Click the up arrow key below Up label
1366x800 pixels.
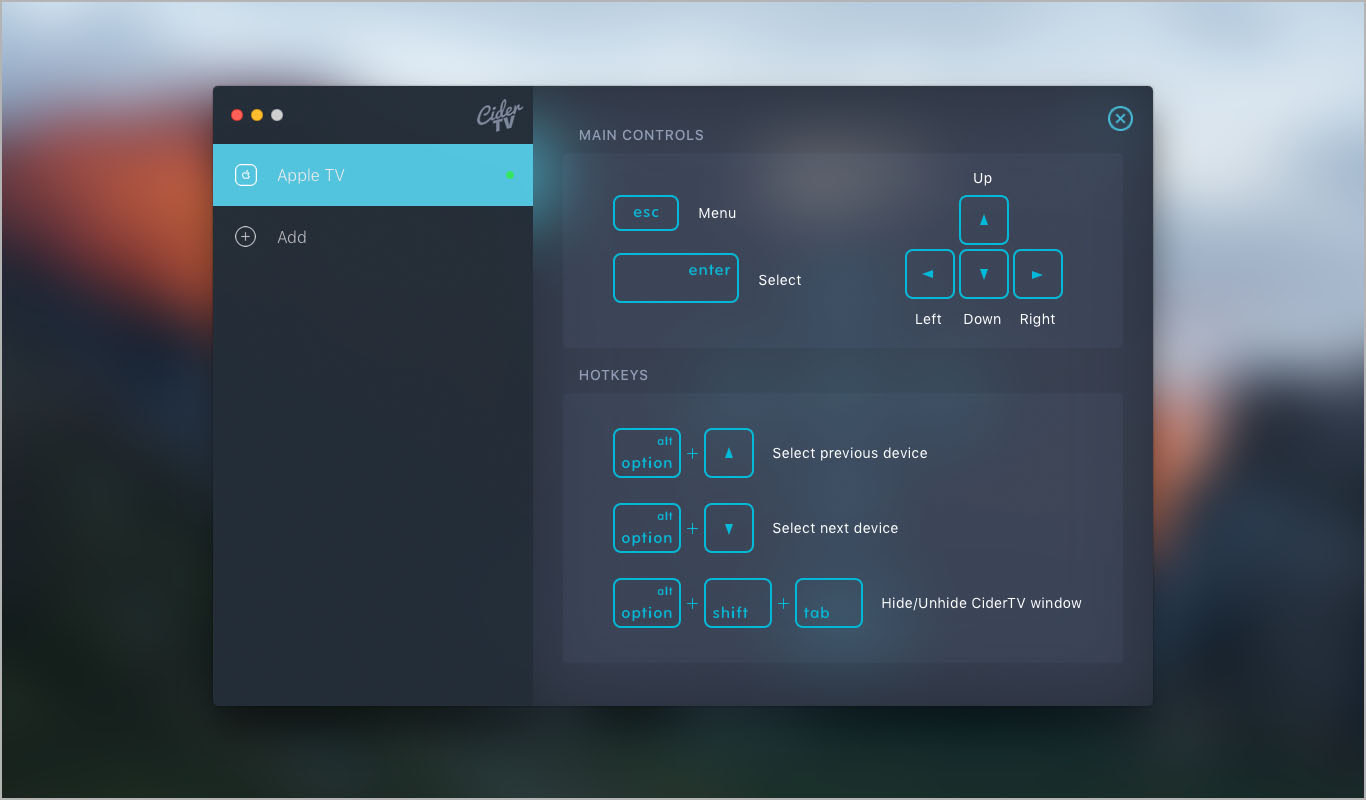[984, 220]
